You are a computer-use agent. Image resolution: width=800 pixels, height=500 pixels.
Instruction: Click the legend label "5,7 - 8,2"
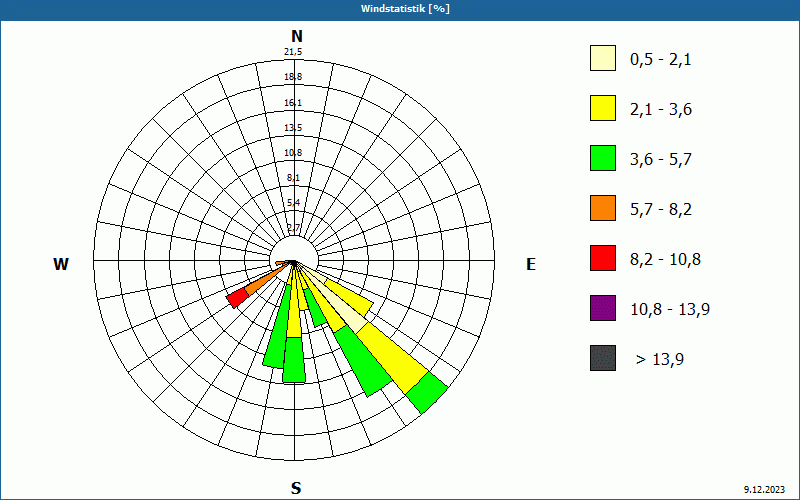pos(661,210)
